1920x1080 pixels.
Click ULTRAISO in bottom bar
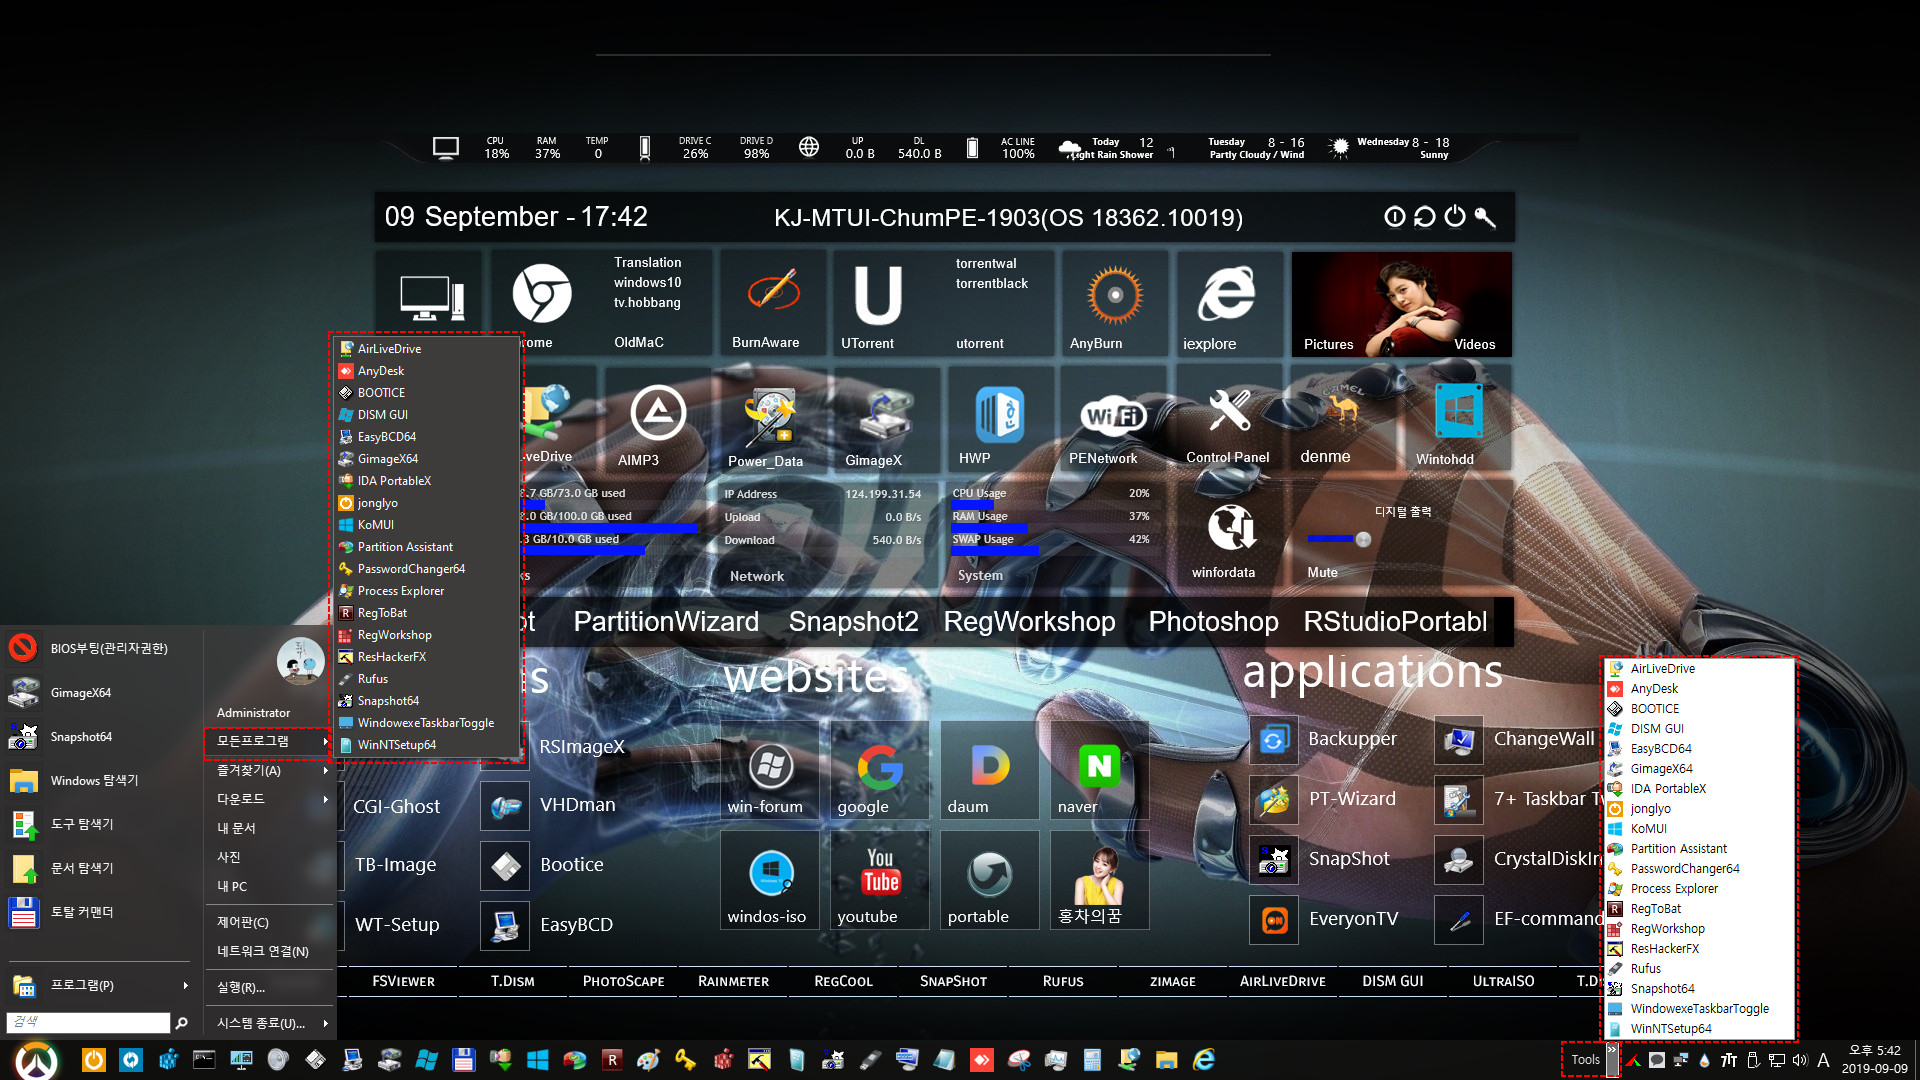[1503, 981]
